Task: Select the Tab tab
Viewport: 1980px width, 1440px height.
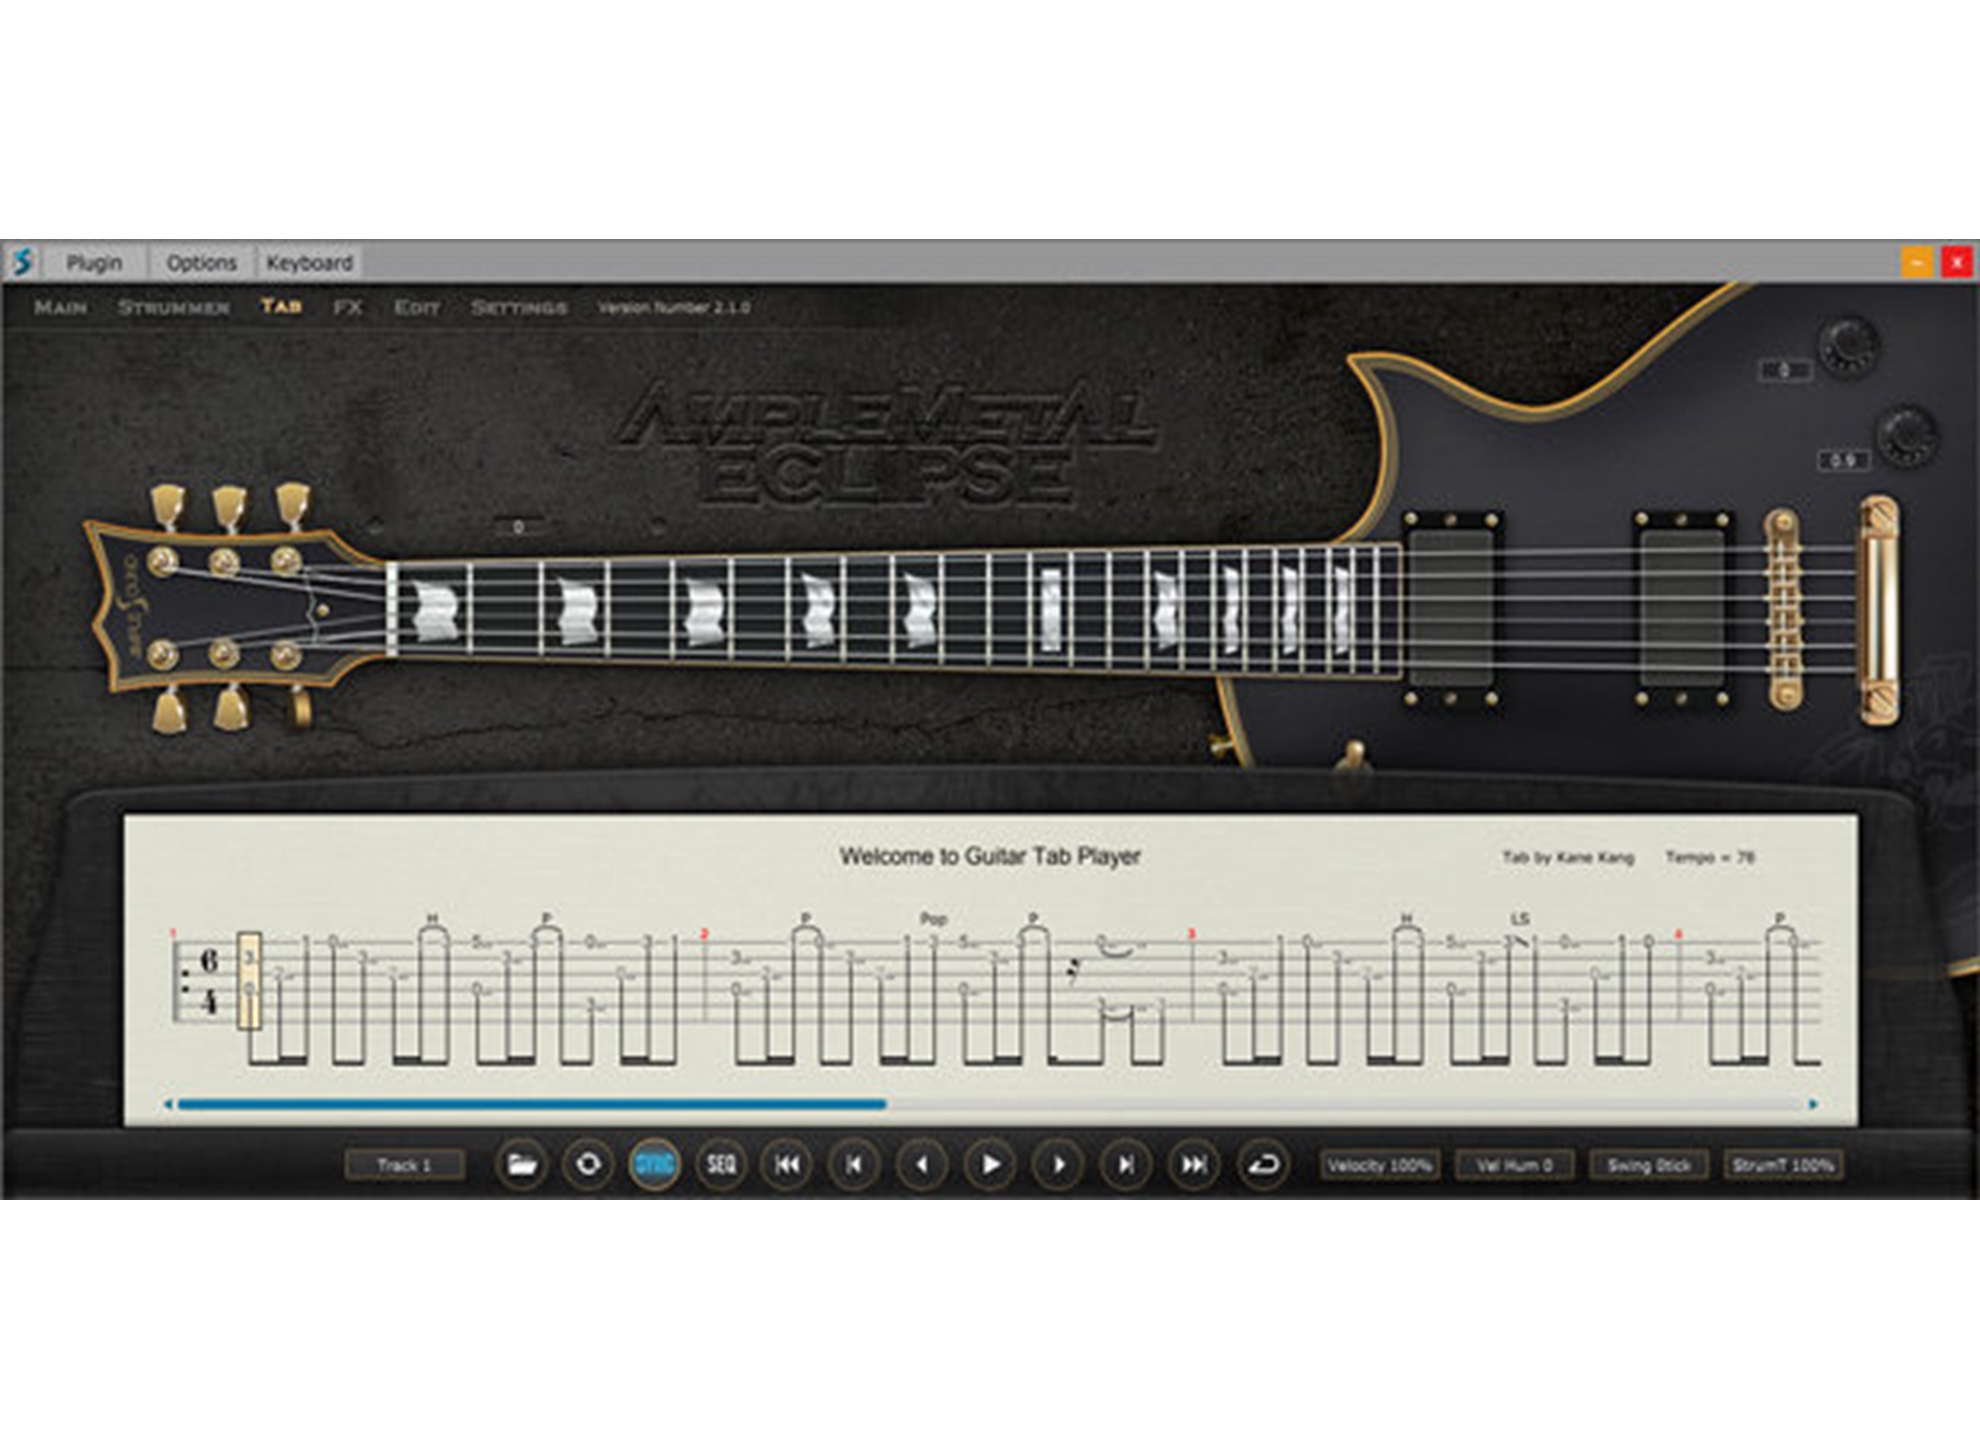Action: pyautogui.click(x=281, y=306)
